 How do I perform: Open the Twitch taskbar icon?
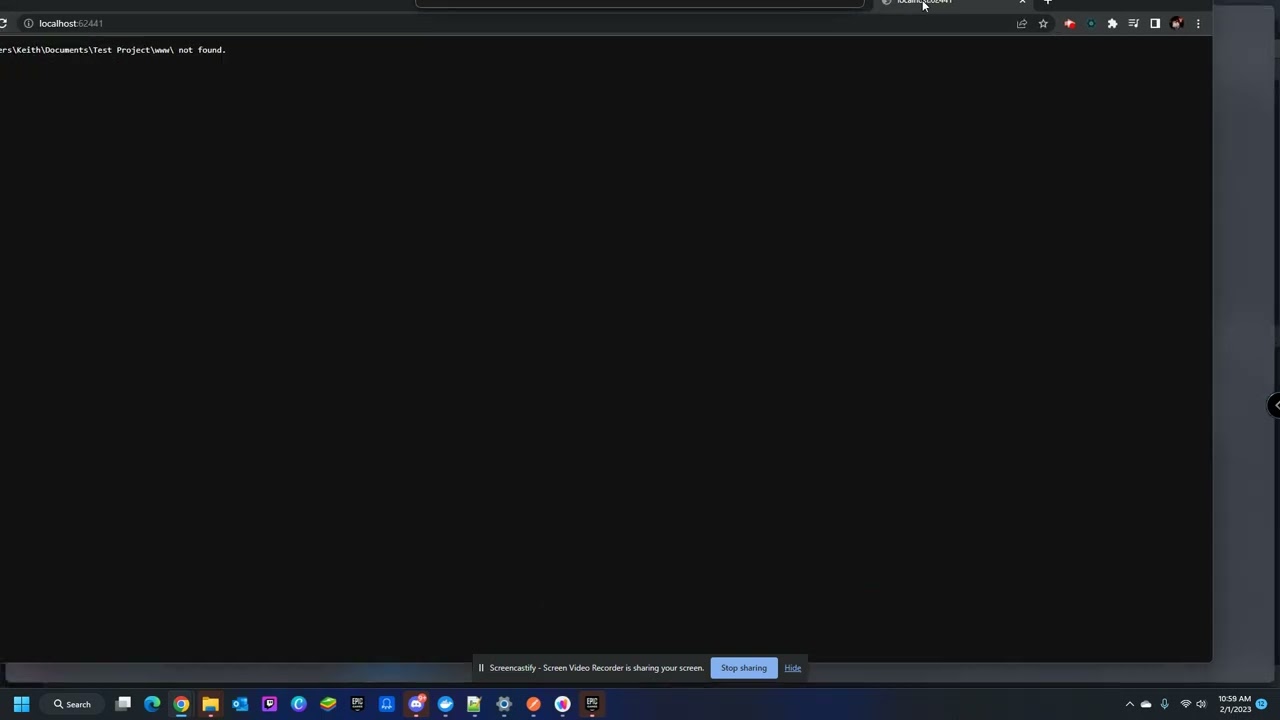pos(269,704)
